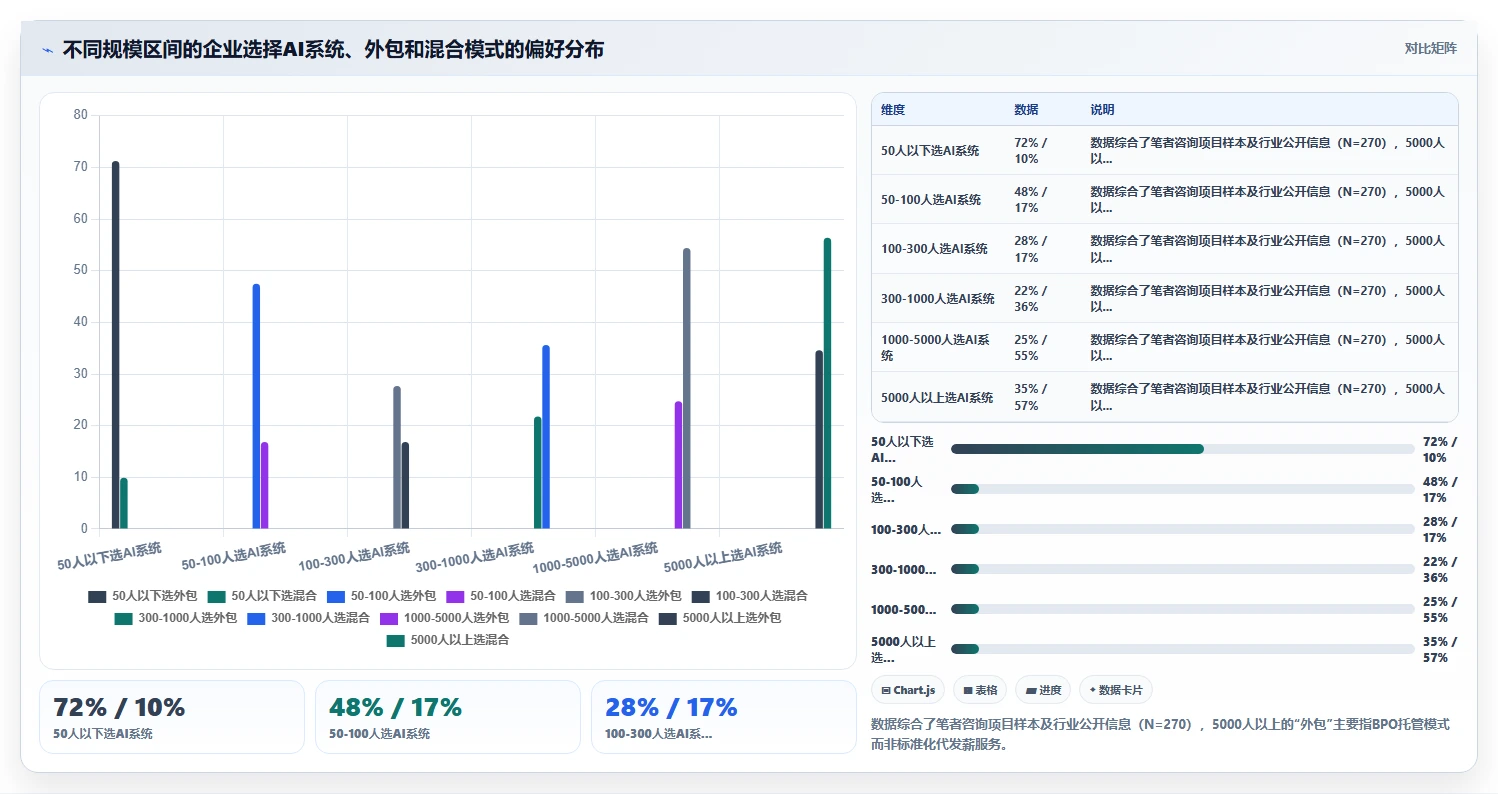1498x794 pixels.
Task: Toggle the 5000人以上选混合 legend item
Action: pyautogui.click(x=447, y=640)
